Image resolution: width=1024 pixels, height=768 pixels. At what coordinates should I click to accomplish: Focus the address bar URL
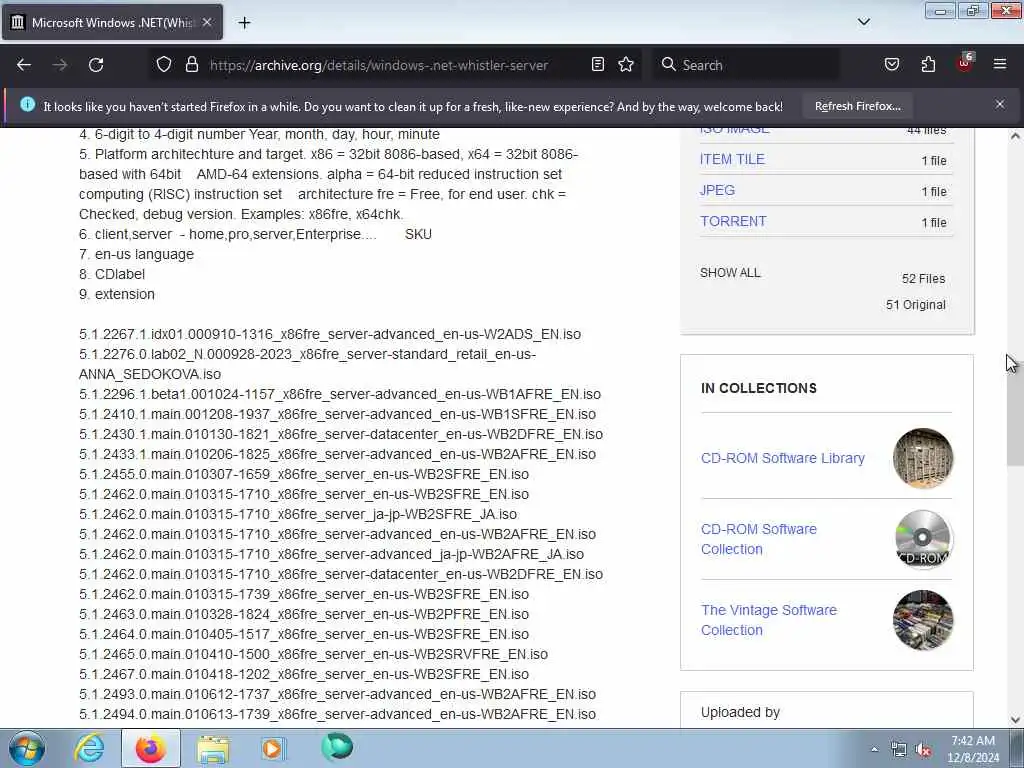click(x=379, y=65)
